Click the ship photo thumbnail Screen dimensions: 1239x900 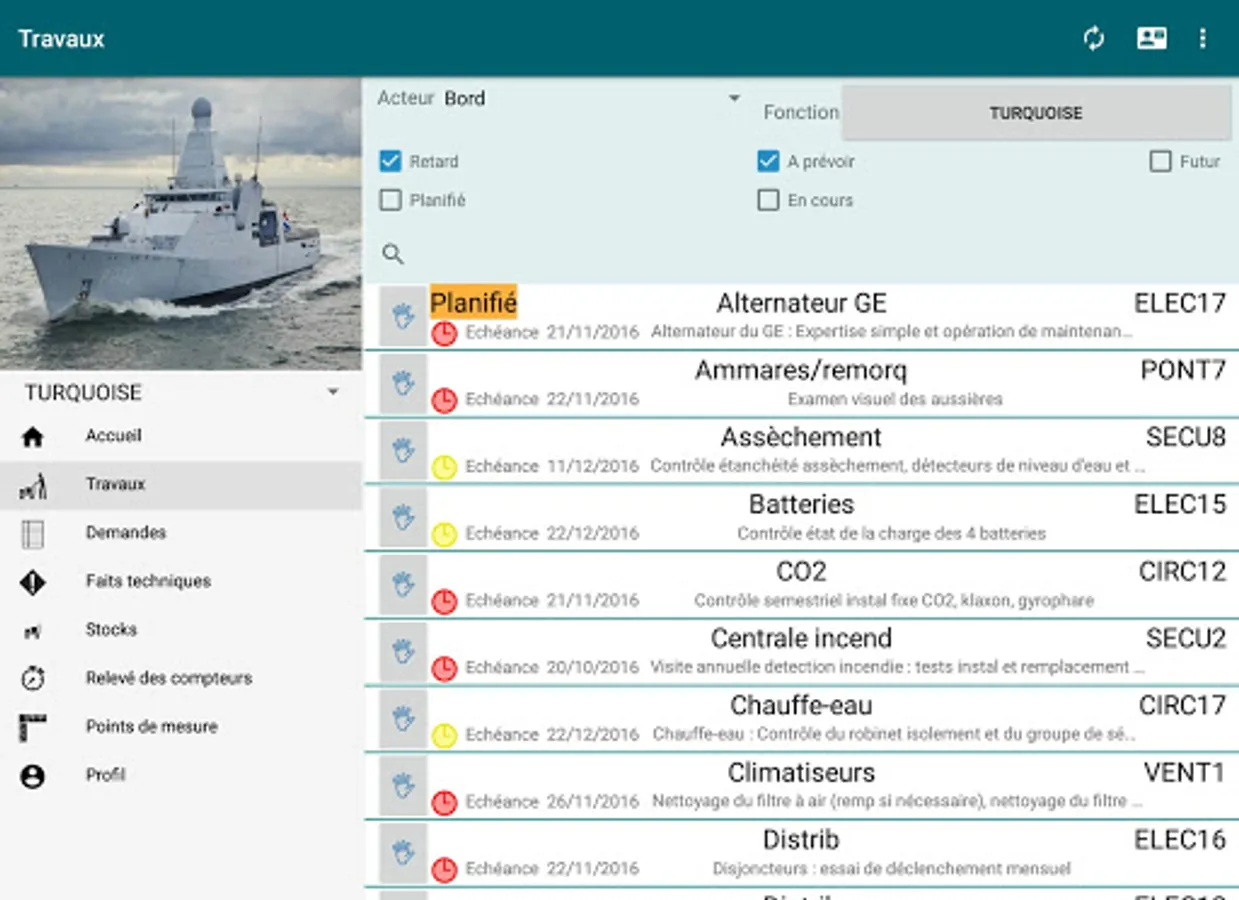coord(181,224)
